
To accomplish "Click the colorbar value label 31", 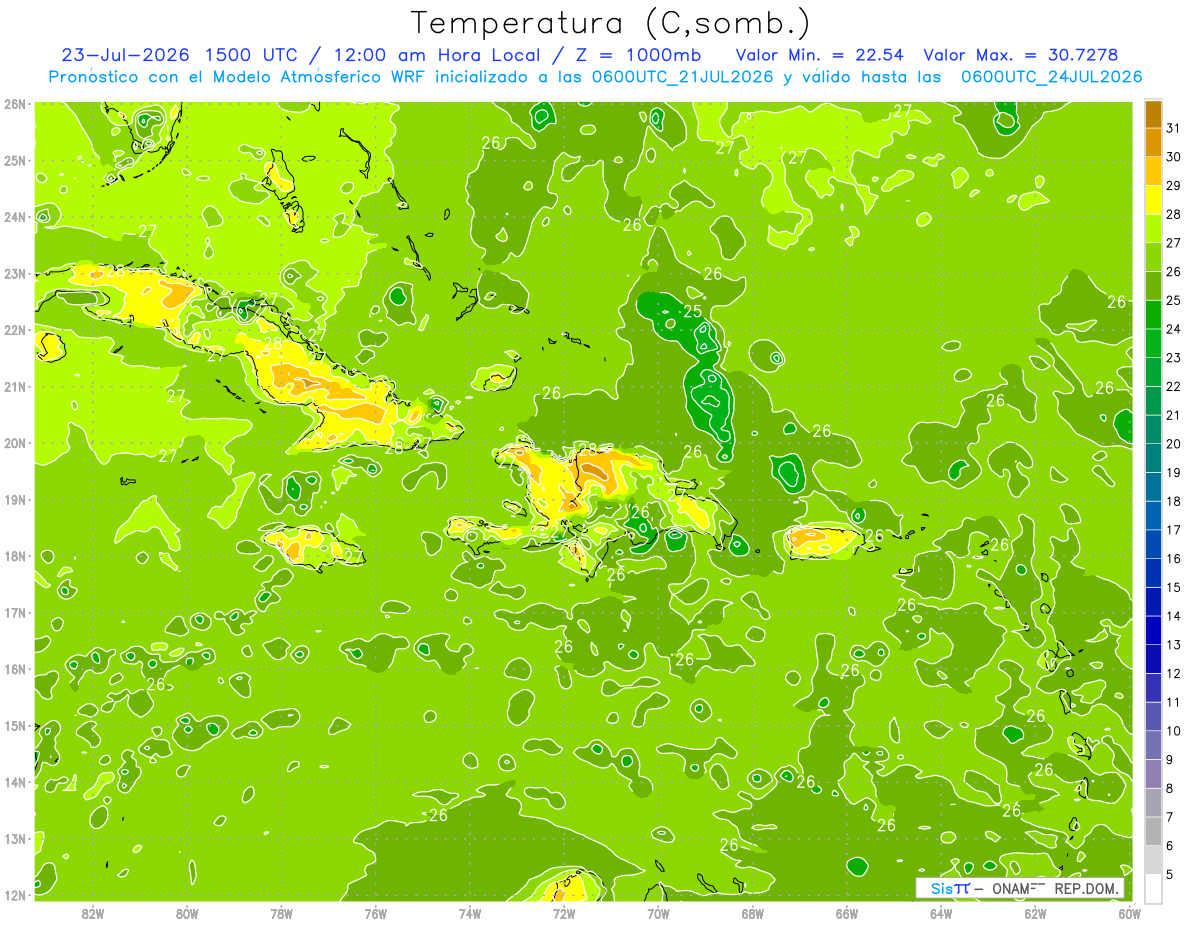I will click(x=1174, y=128).
